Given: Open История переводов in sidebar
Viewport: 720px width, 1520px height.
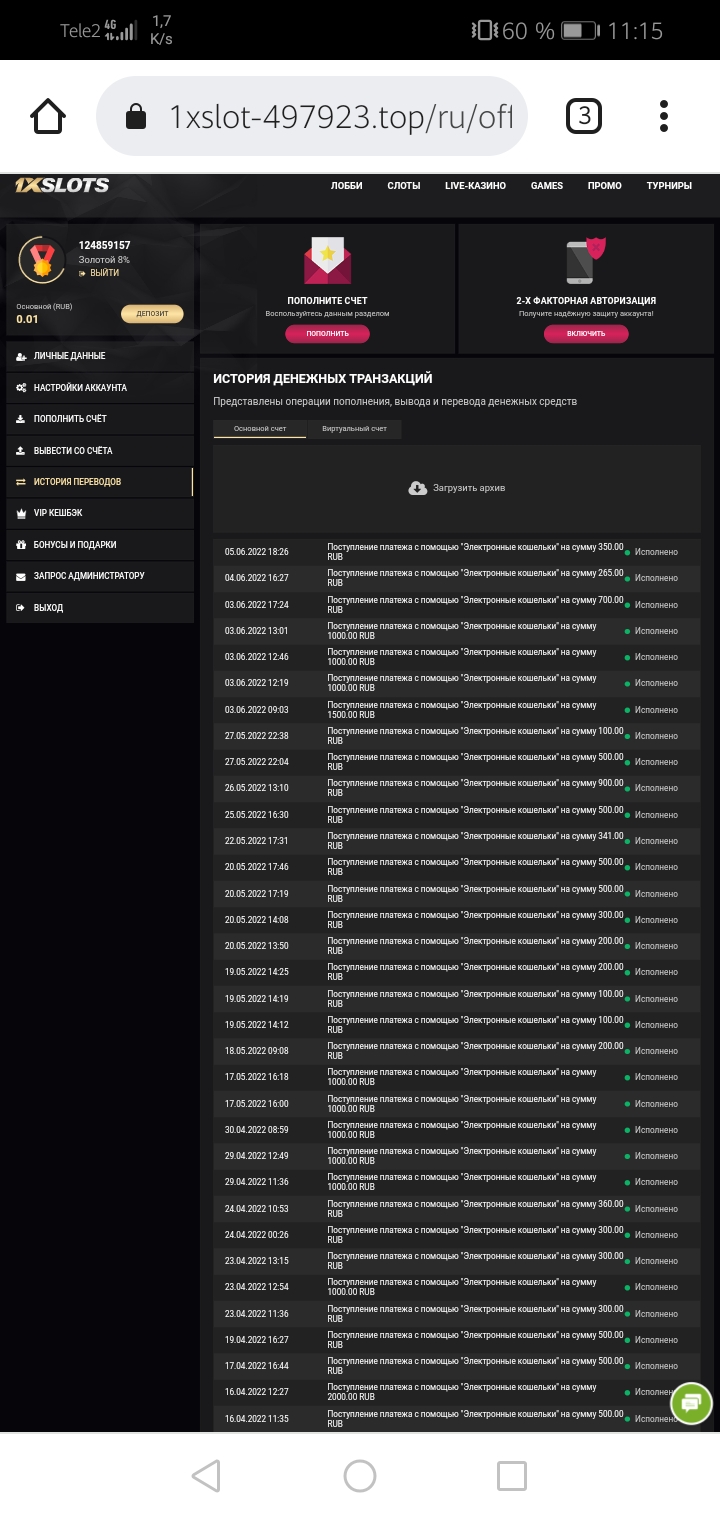Looking at the screenshot, I should coord(100,482).
